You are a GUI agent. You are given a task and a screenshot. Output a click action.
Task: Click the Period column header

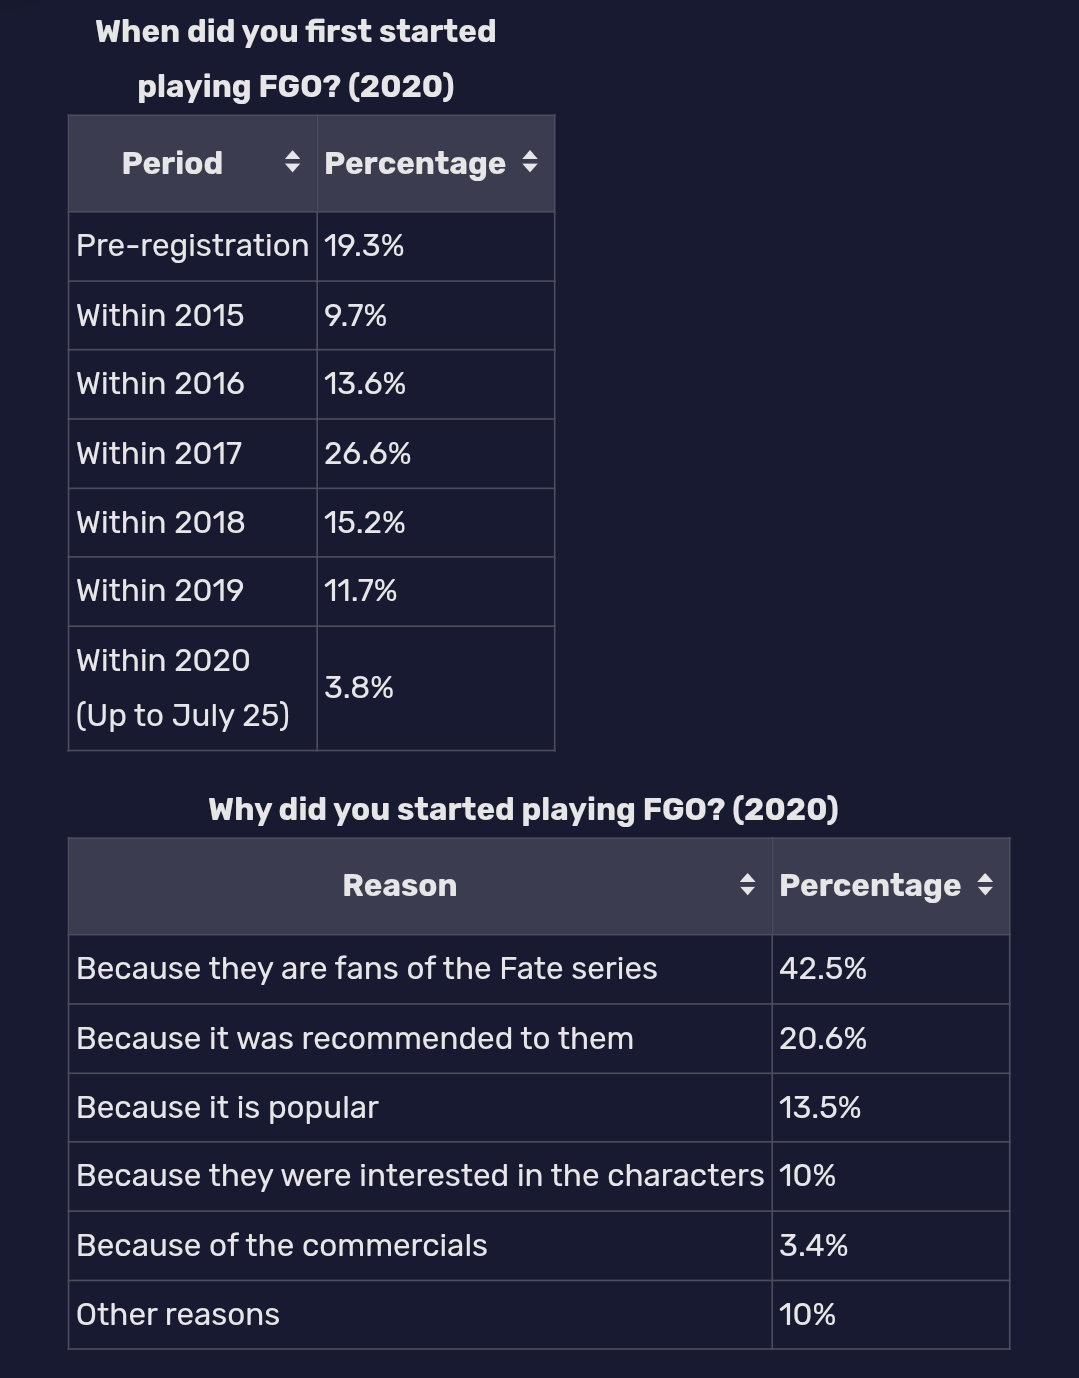(x=193, y=163)
